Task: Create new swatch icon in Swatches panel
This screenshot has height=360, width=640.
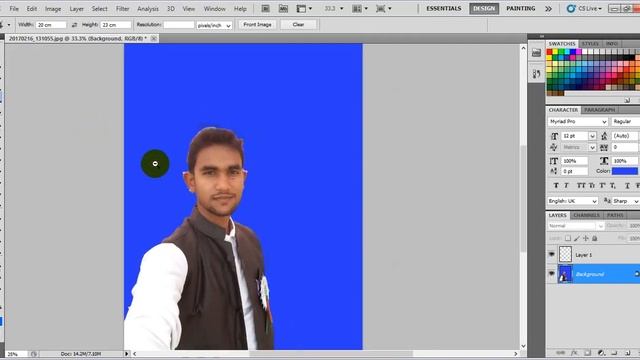Action: click(x=627, y=100)
